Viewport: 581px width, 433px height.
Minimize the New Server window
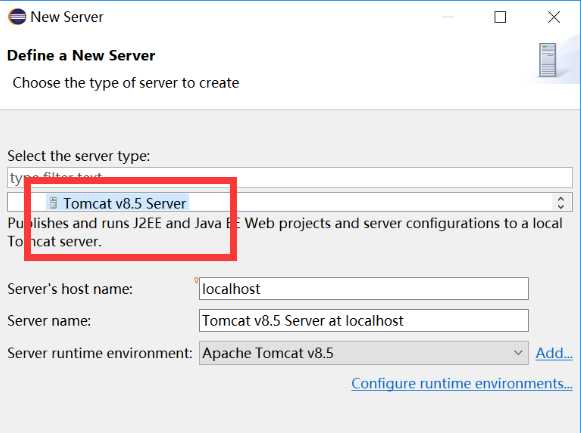448,17
